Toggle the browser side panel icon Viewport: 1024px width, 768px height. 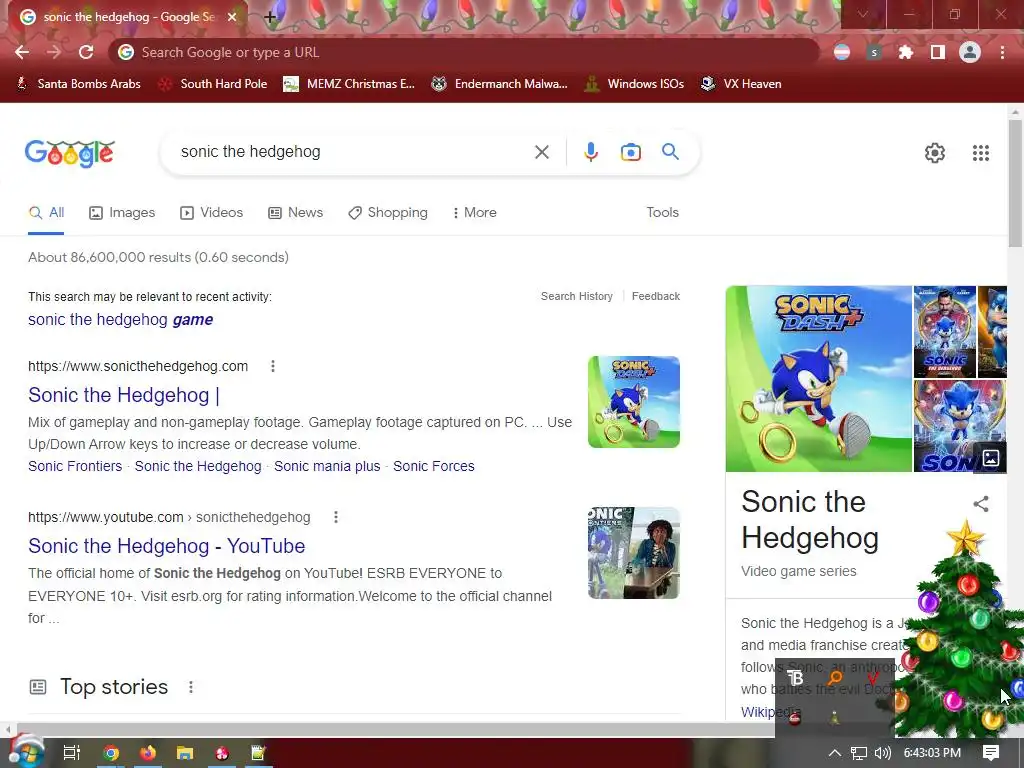pos(938,52)
